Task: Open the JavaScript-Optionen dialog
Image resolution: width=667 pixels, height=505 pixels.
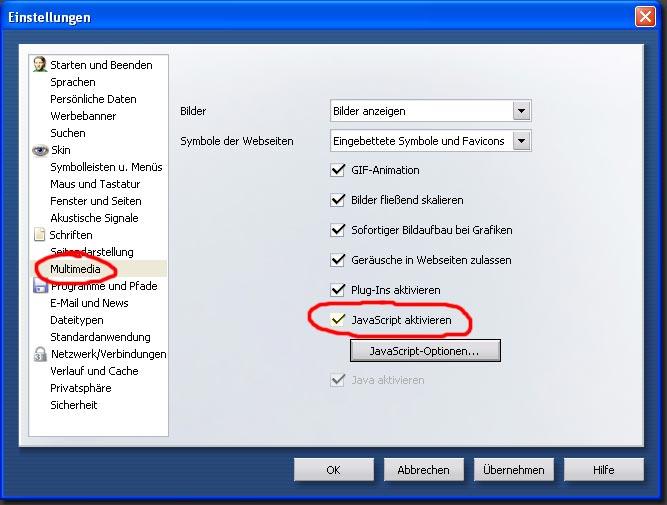Action: point(424,351)
